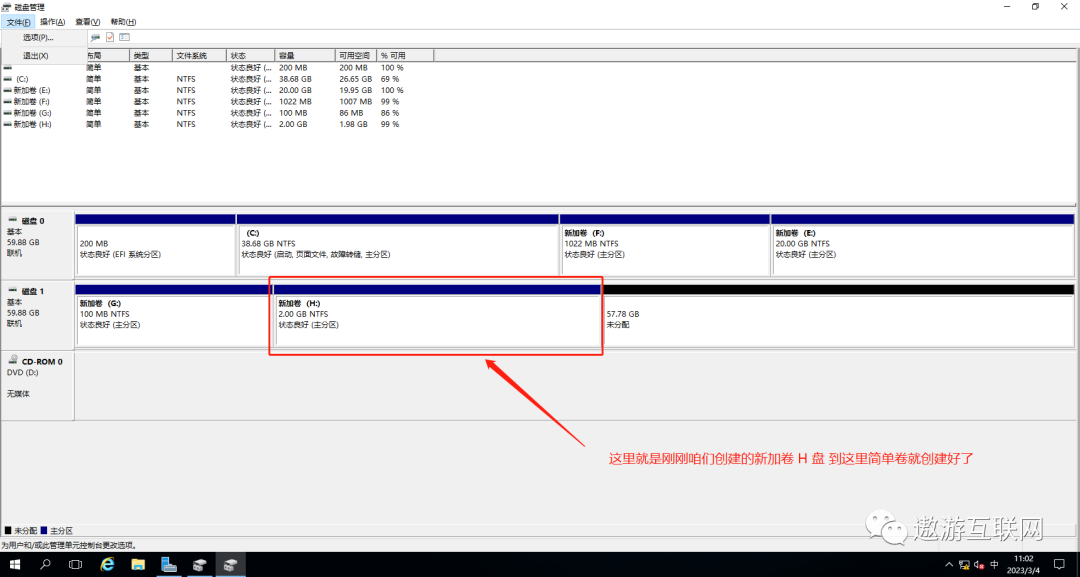Select the 新加卷 (G:) 100 MB partition
Screen dimensions: 1080x577
click(174, 315)
